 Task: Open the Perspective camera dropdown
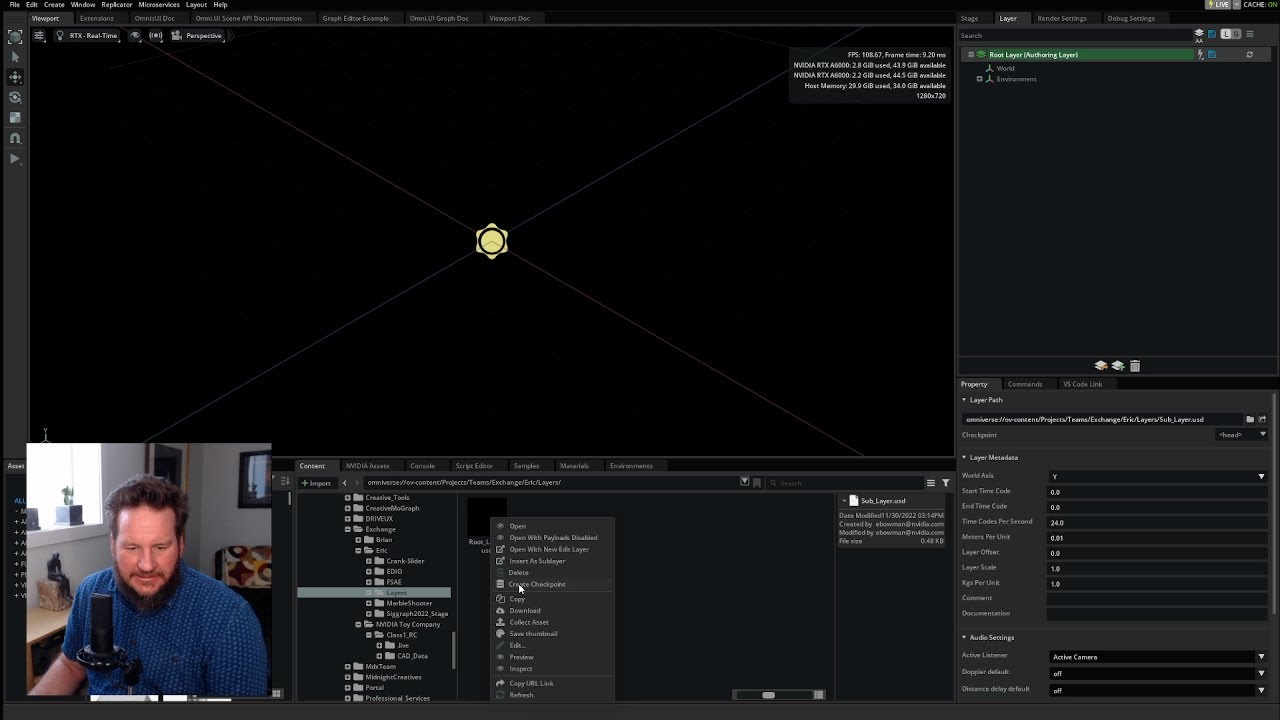click(197, 36)
